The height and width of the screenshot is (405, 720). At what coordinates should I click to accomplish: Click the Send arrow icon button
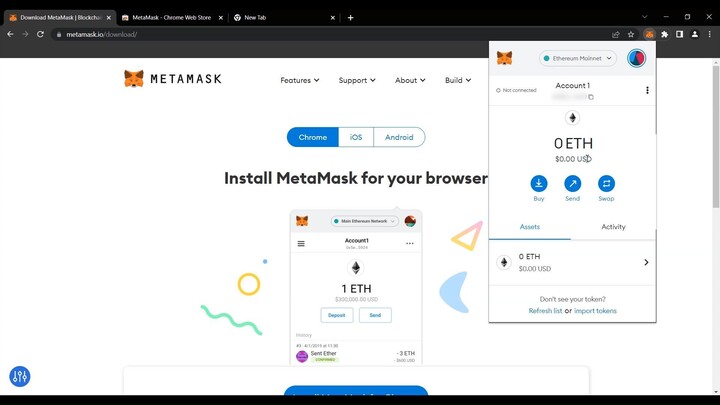(x=573, y=184)
